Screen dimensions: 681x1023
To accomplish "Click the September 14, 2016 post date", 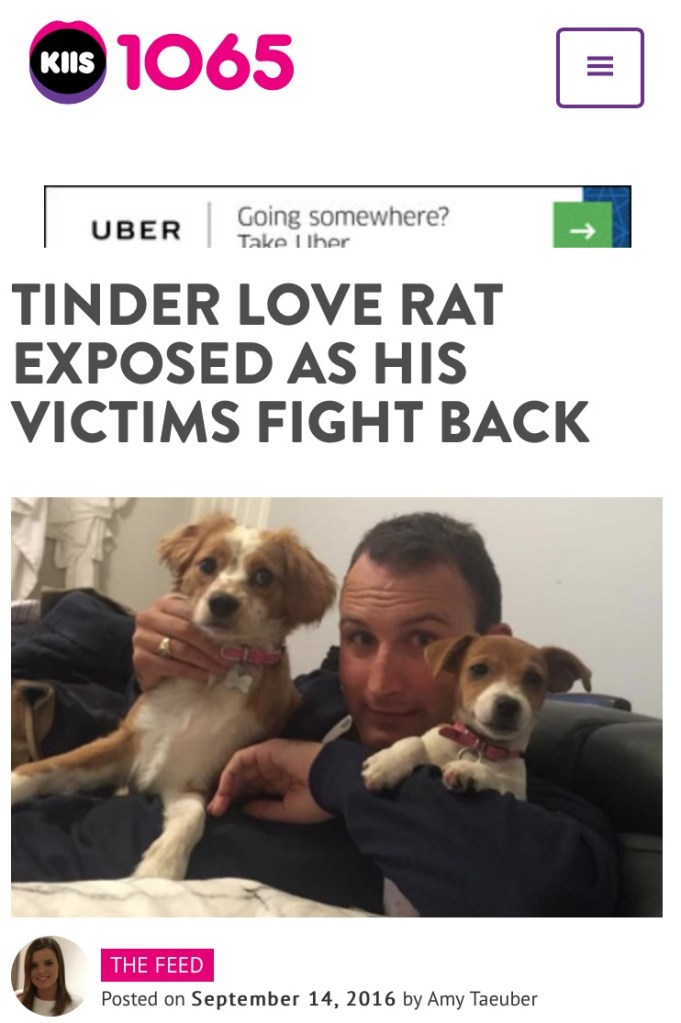I will [294, 999].
